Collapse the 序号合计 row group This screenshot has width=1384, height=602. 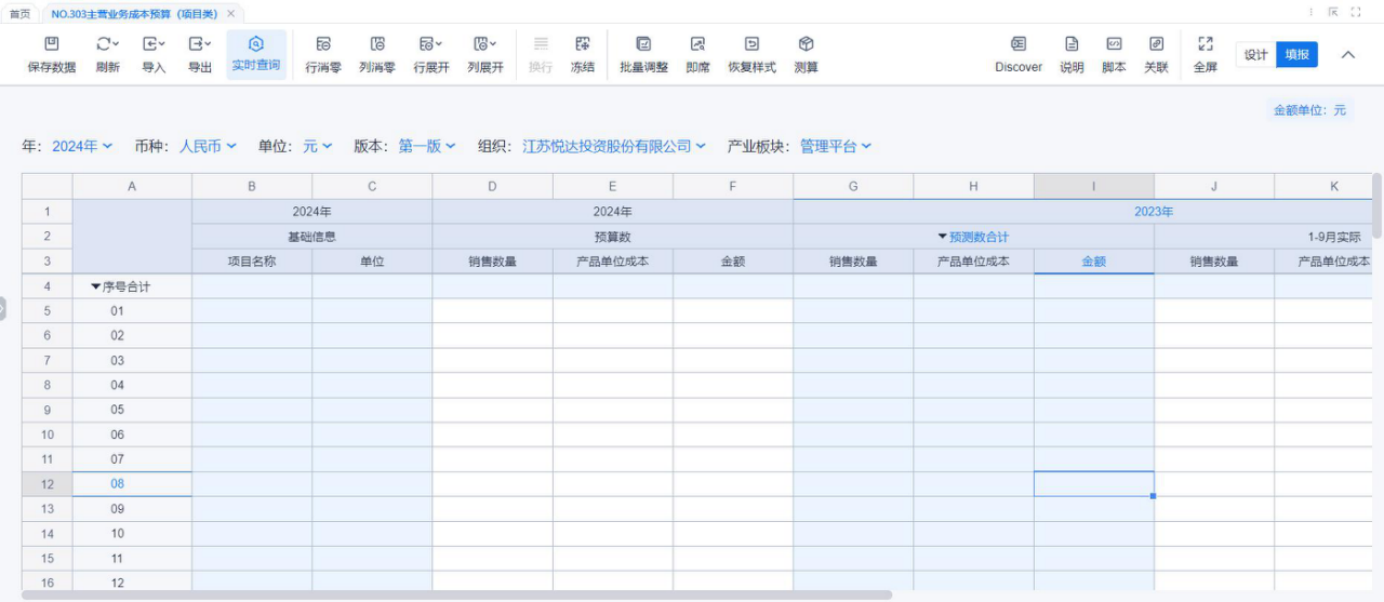click(x=96, y=287)
